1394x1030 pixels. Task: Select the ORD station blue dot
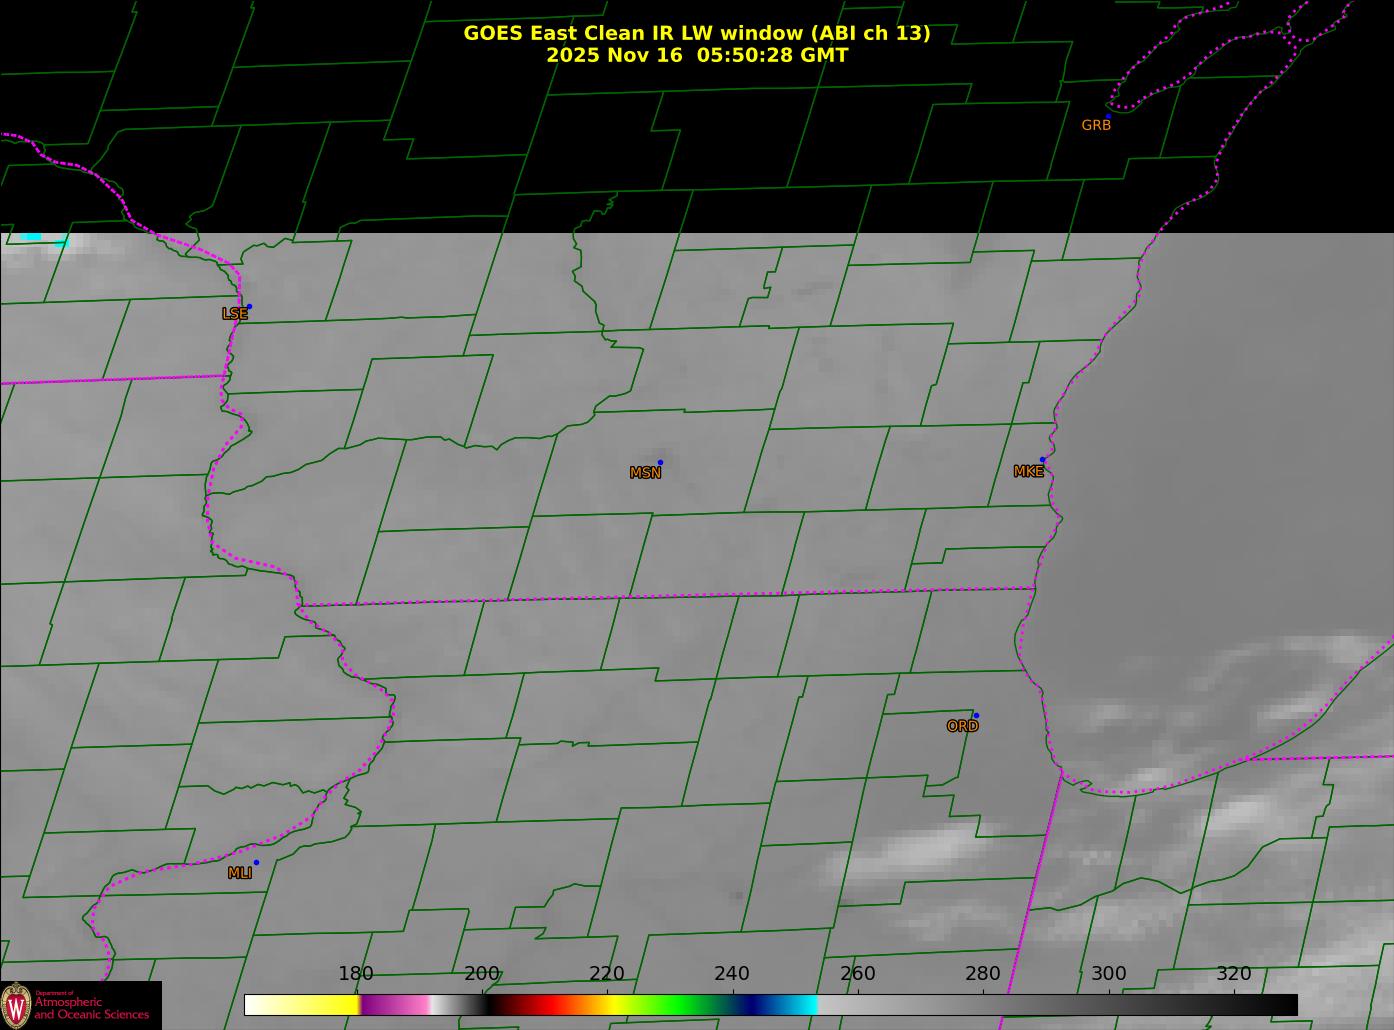point(976,715)
